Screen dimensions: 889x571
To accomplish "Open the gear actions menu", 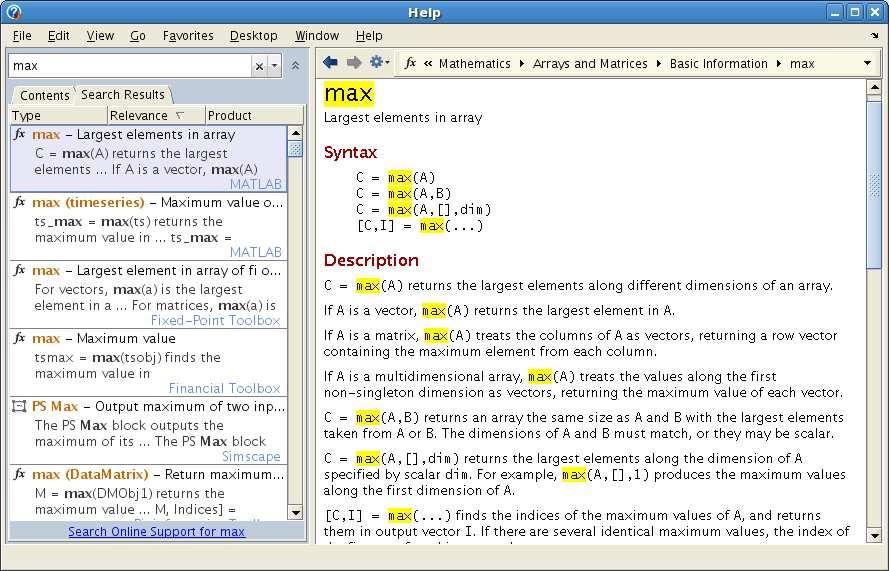I will point(379,62).
